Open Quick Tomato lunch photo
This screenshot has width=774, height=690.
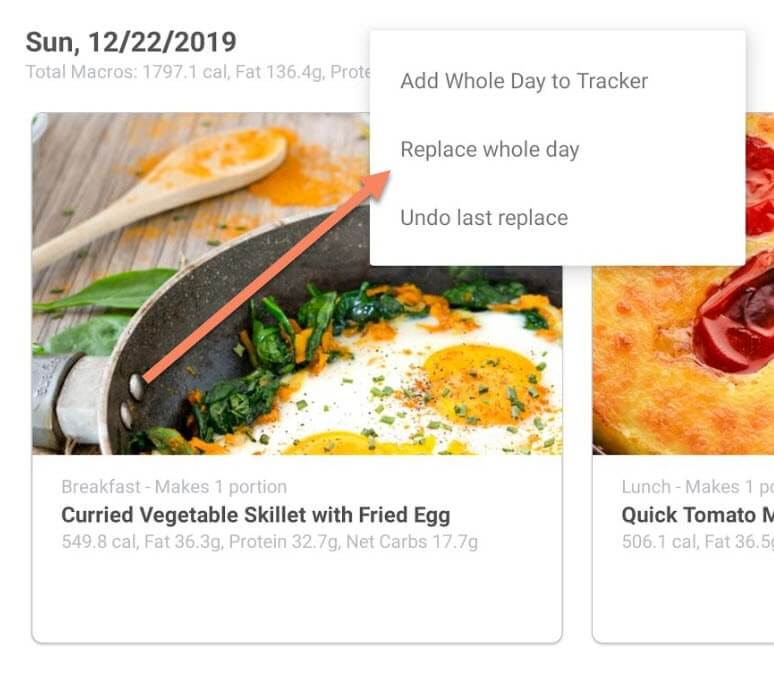683,360
